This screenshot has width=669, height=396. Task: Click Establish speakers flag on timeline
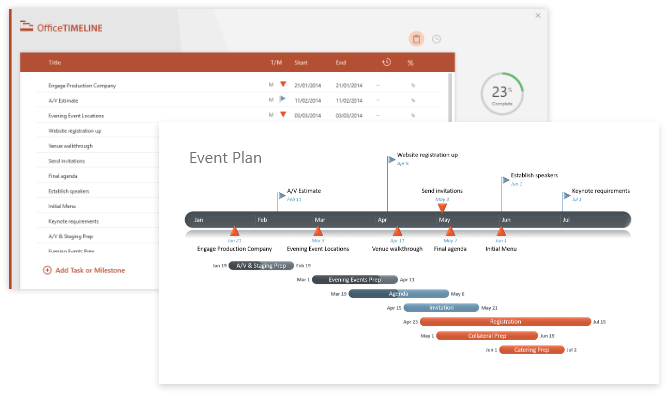tap(506, 180)
